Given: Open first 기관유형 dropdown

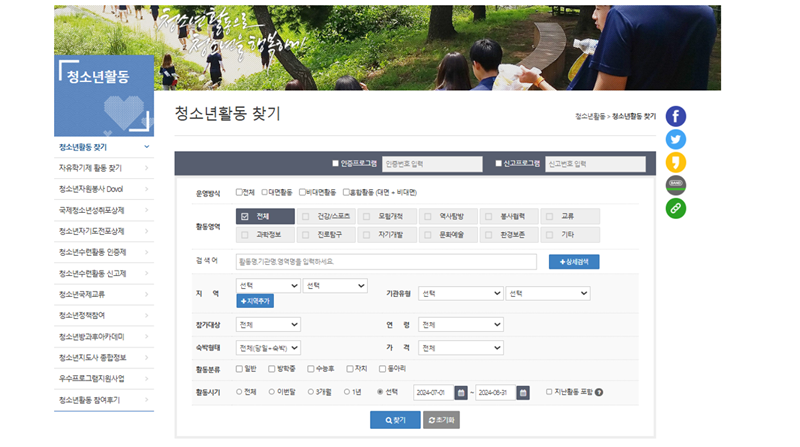Looking at the screenshot, I should tap(461, 293).
